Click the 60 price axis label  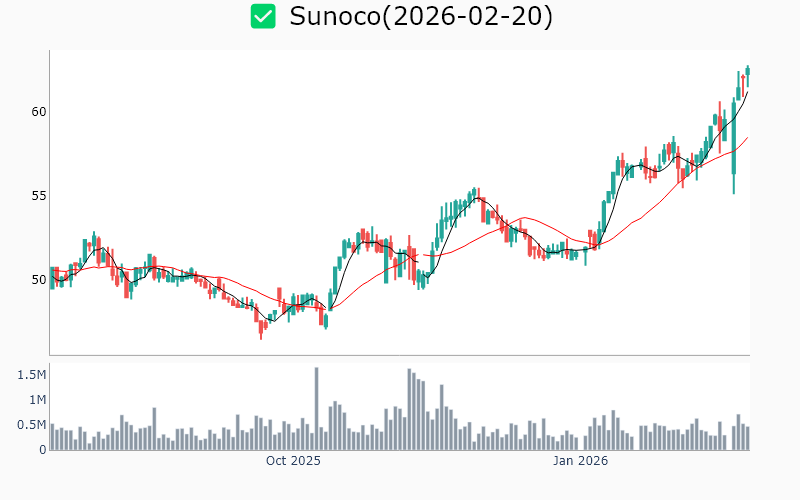(37, 111)
